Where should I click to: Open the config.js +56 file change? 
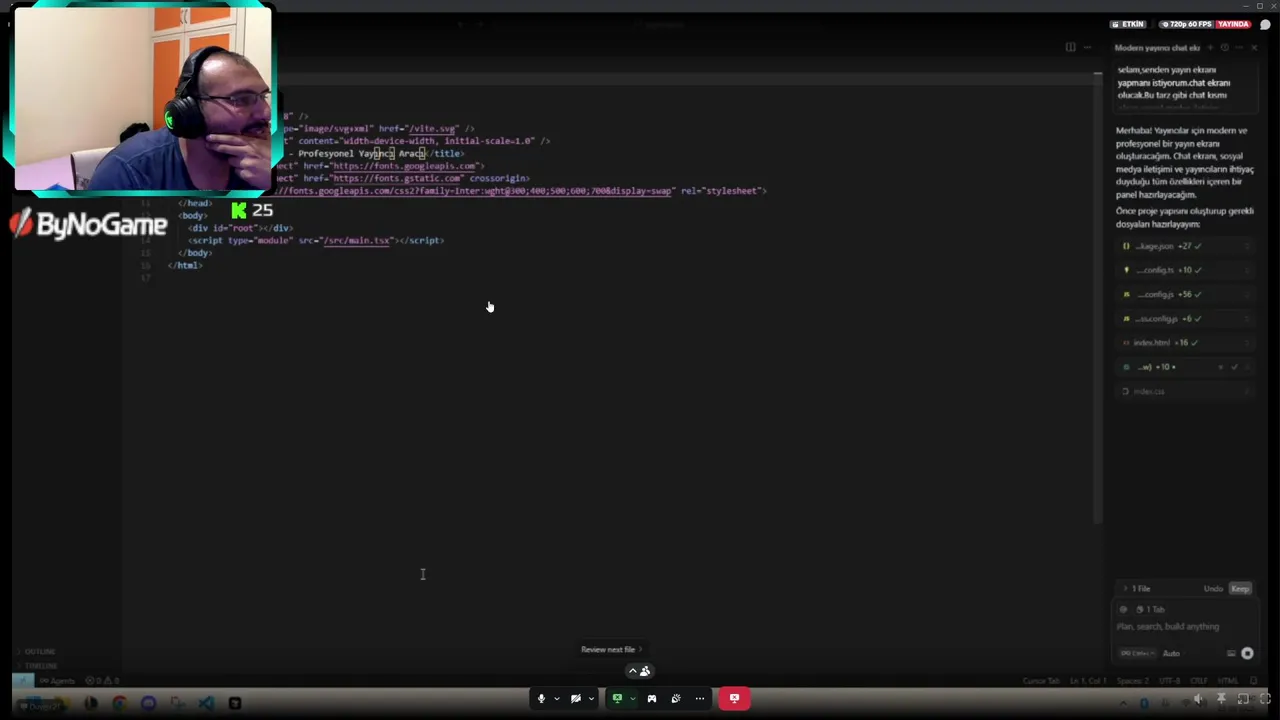1186,294
